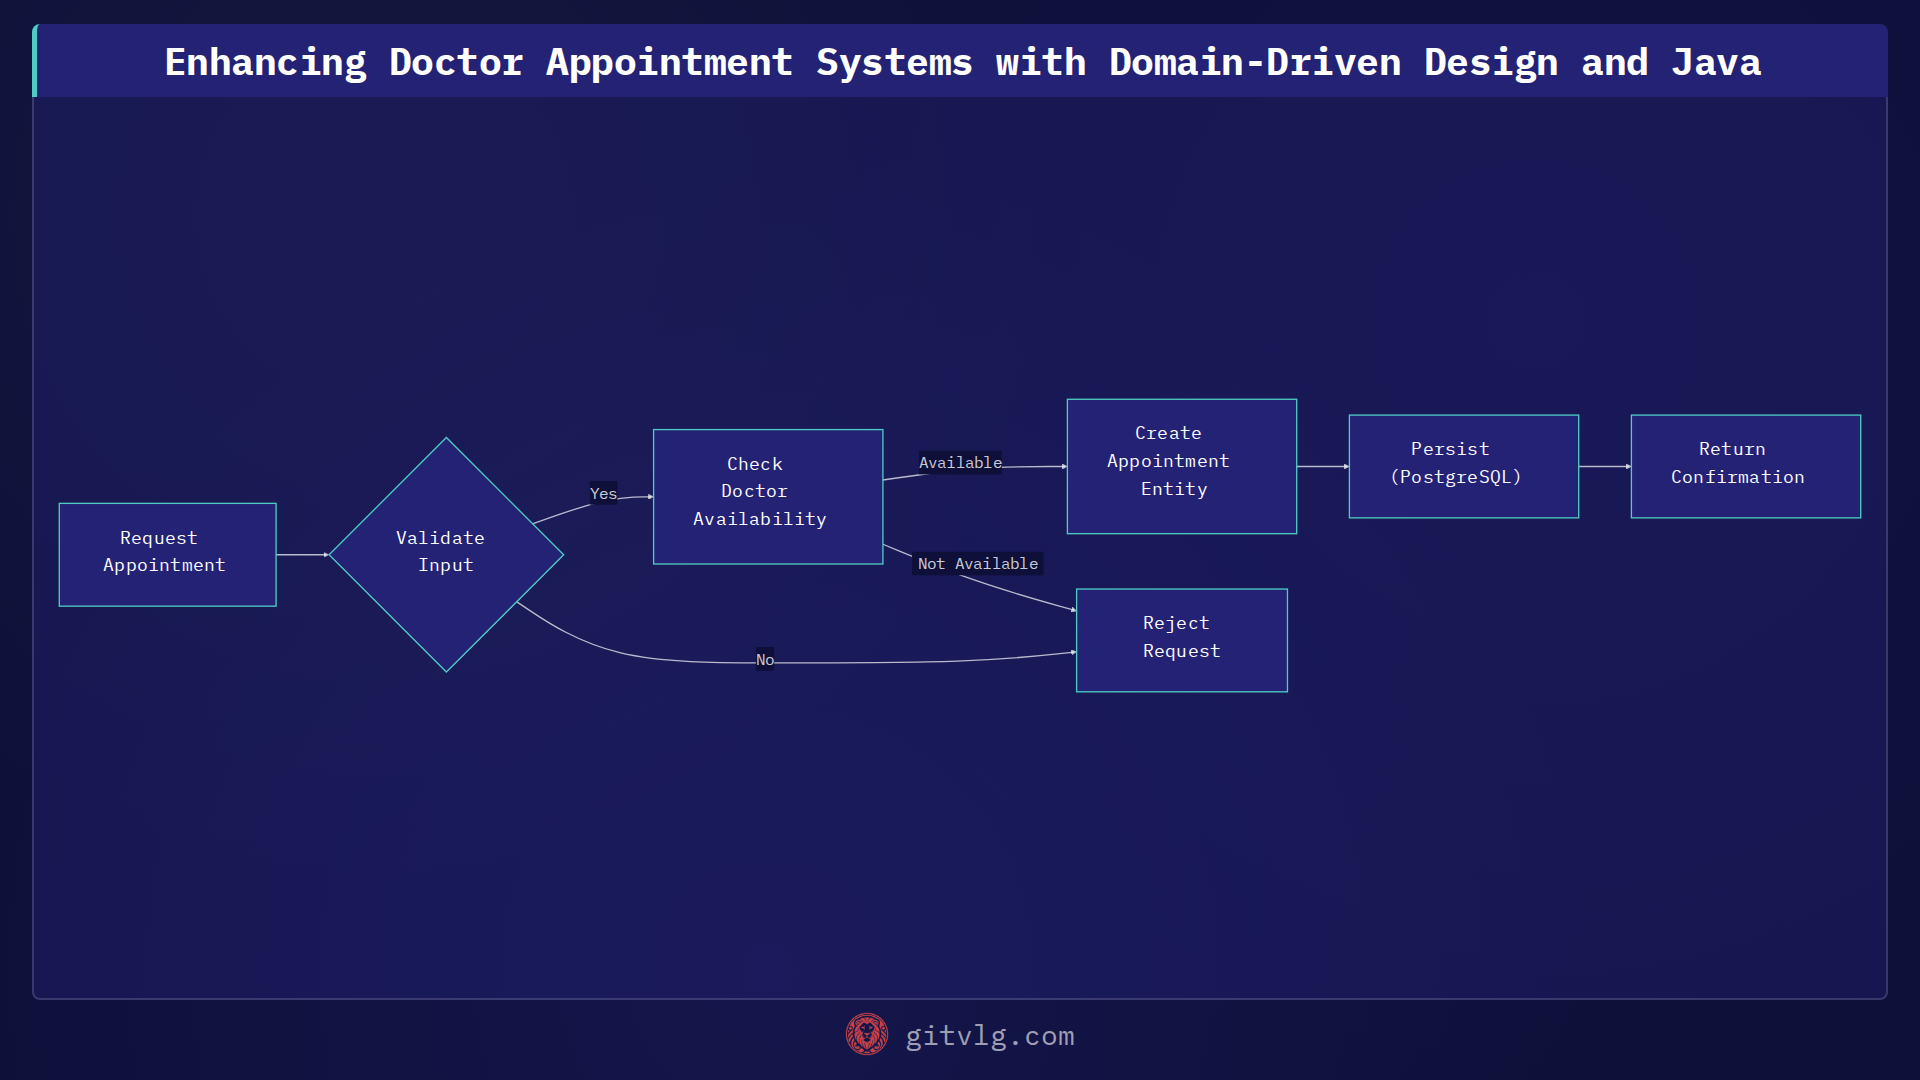This screenshot has width=1920, height=1080.
Task: Click the 'Available' edge label
Action: (960, 463)
